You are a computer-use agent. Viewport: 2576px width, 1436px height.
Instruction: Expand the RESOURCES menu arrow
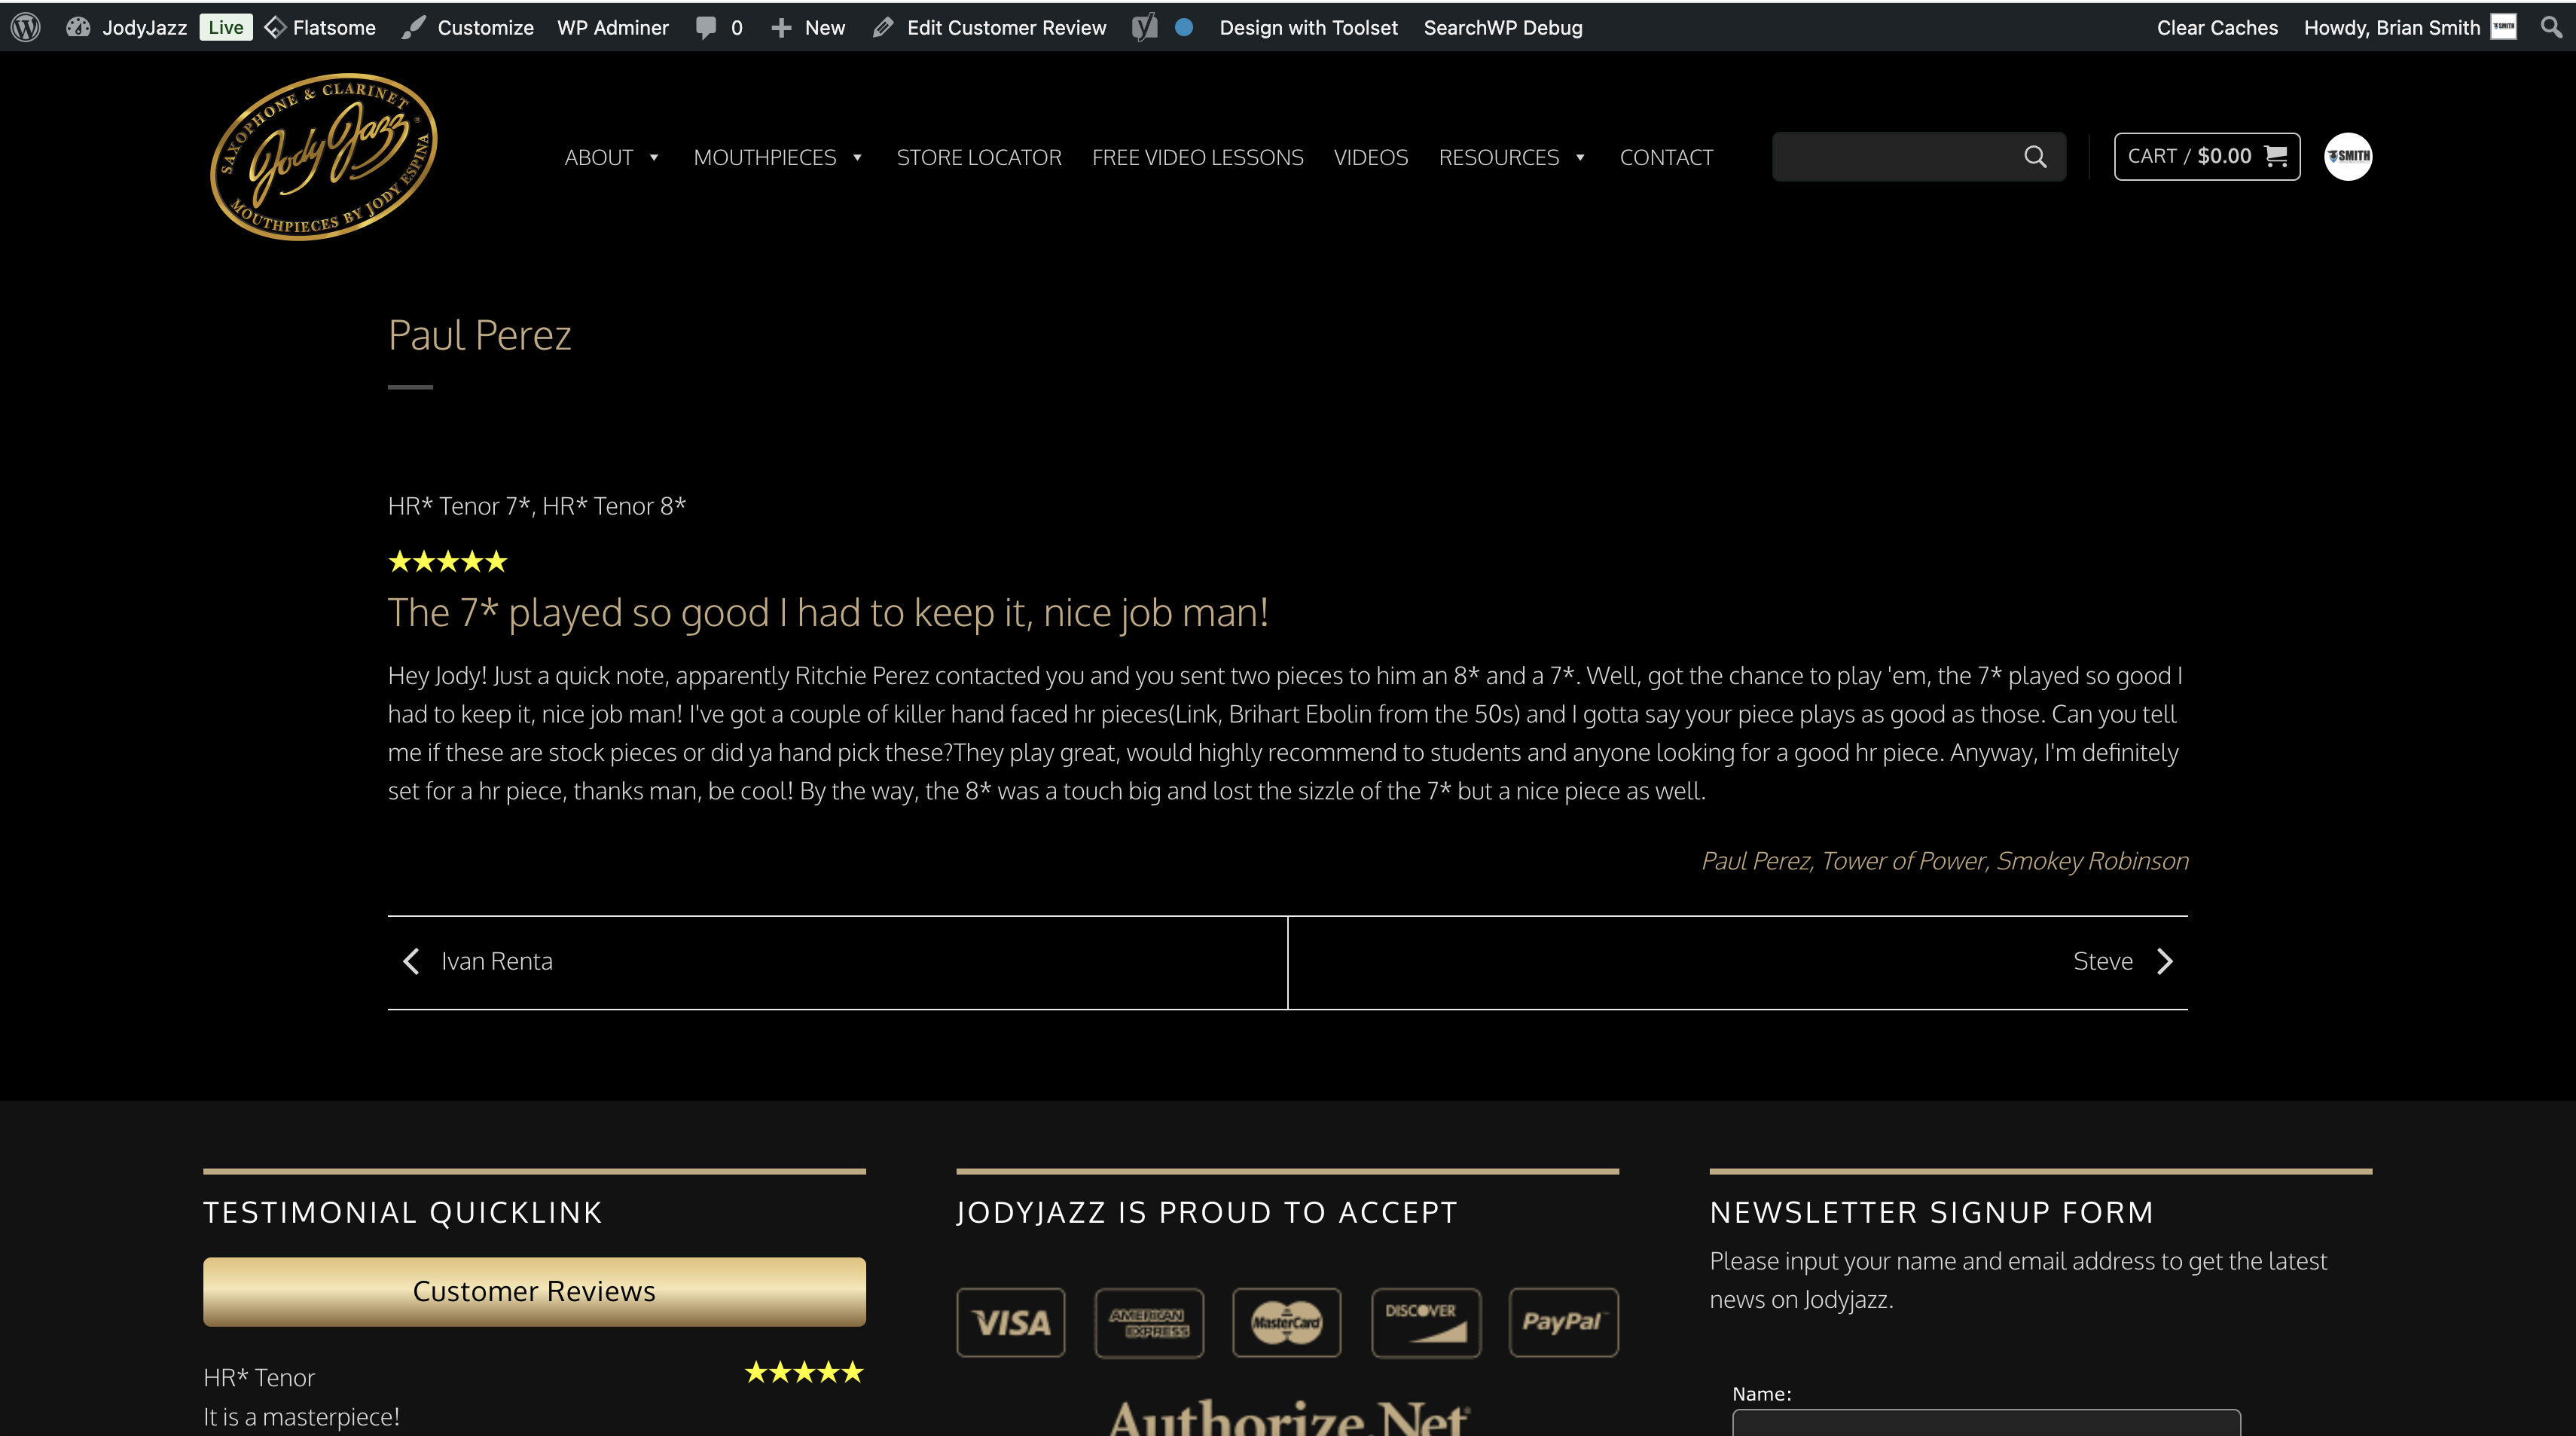[x=1580, y=157]
